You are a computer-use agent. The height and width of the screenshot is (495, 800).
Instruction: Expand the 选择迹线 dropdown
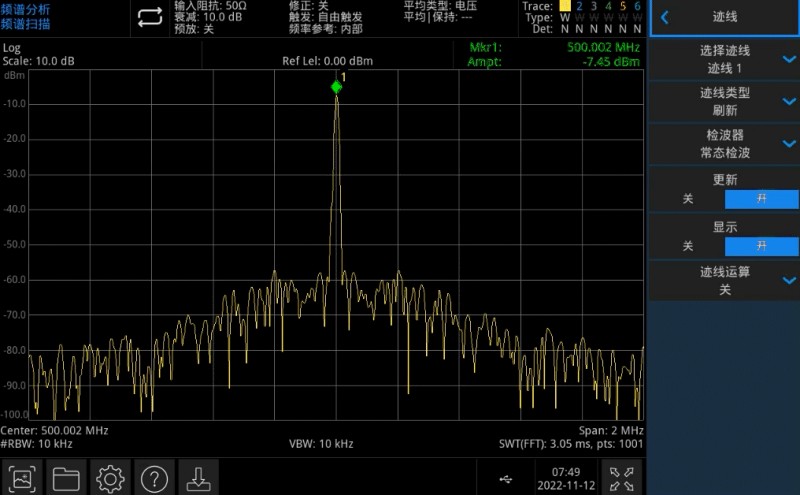click(789, 60)
